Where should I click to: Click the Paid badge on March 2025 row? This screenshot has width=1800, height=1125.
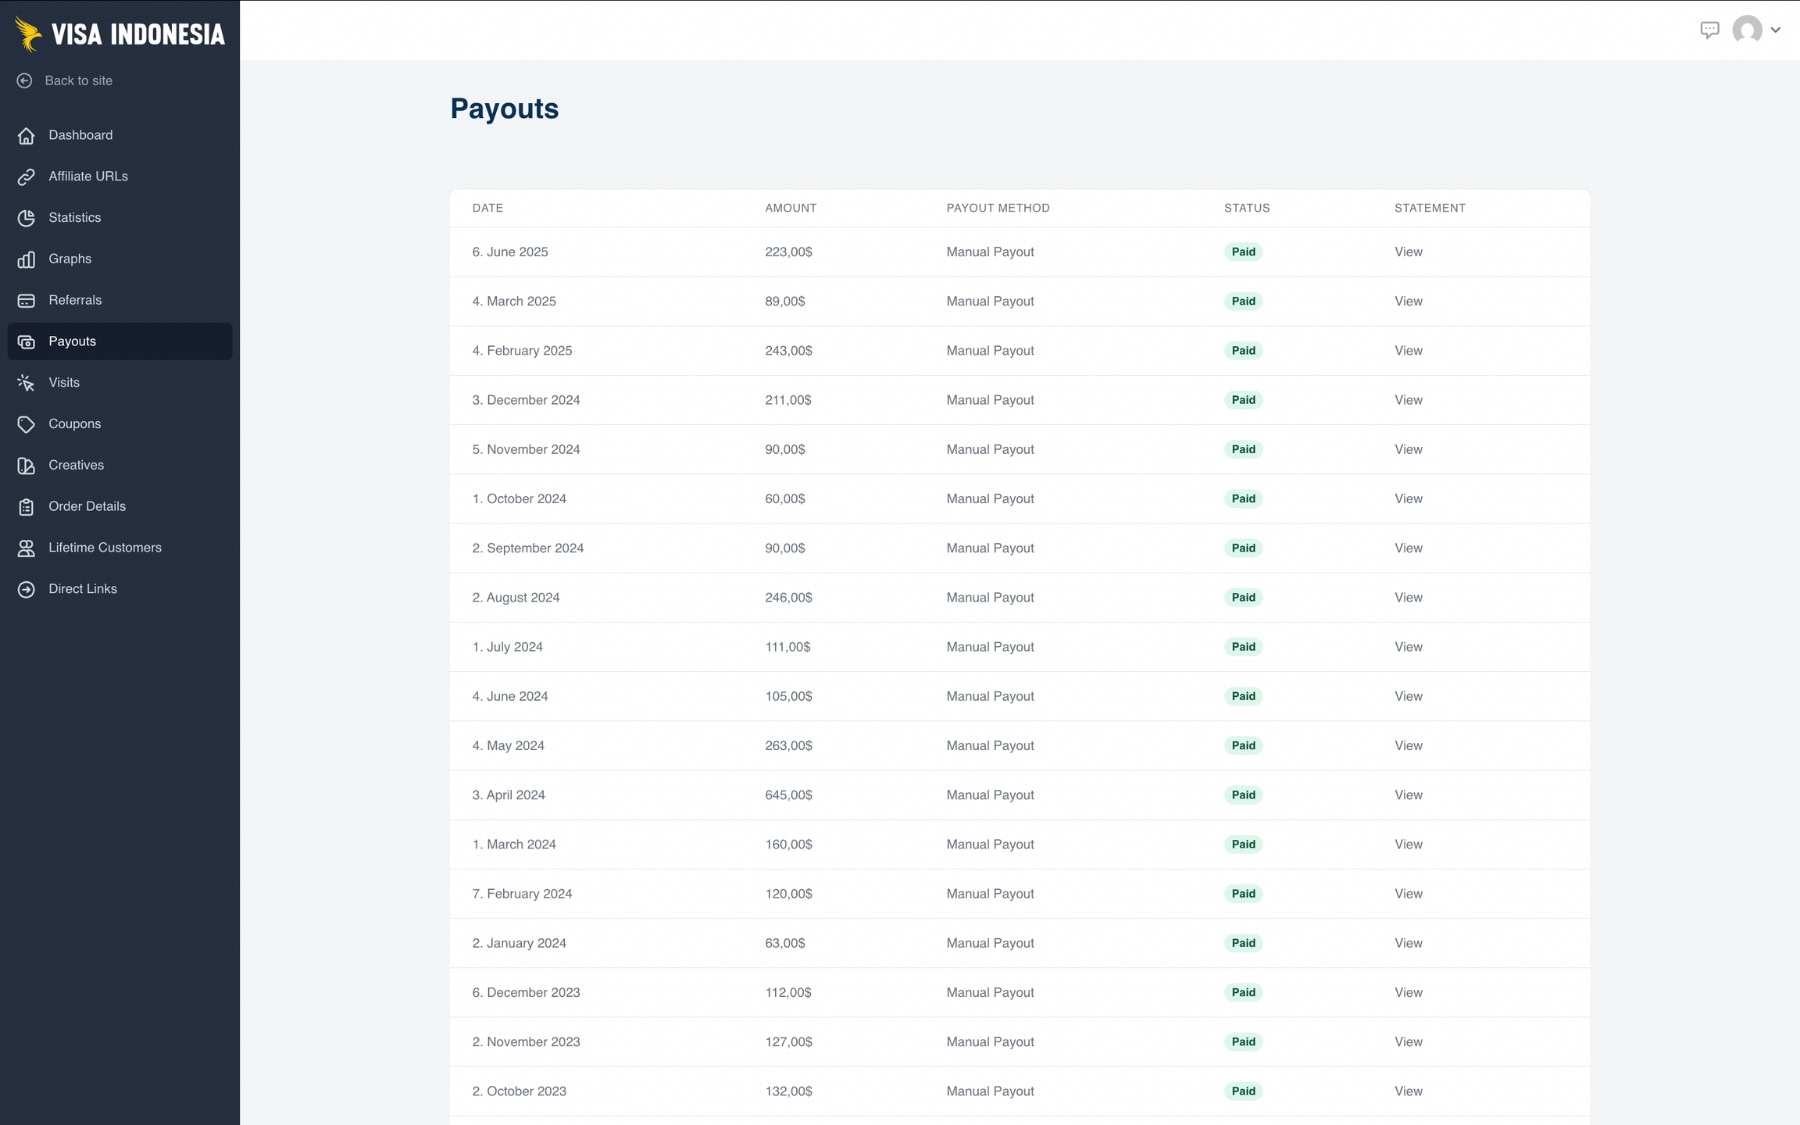pyautogui.click(x=1244, y=301)
